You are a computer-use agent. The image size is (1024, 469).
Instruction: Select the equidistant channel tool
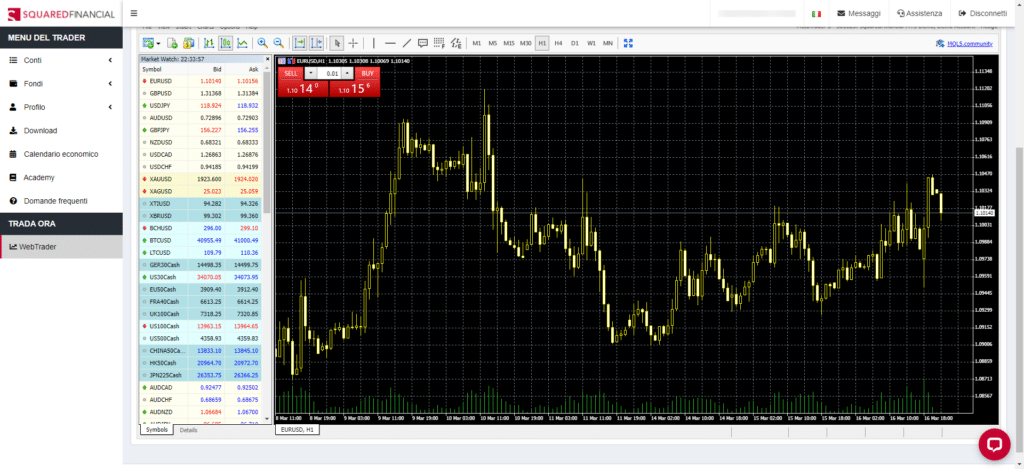click(457, 43)
